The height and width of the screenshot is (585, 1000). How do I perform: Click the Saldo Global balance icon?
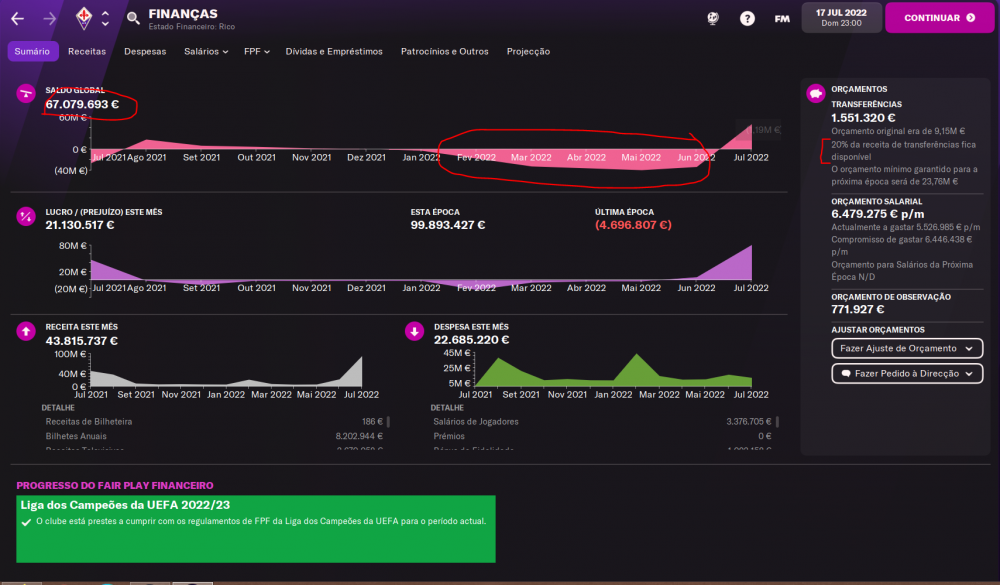(x=26, y=94)
